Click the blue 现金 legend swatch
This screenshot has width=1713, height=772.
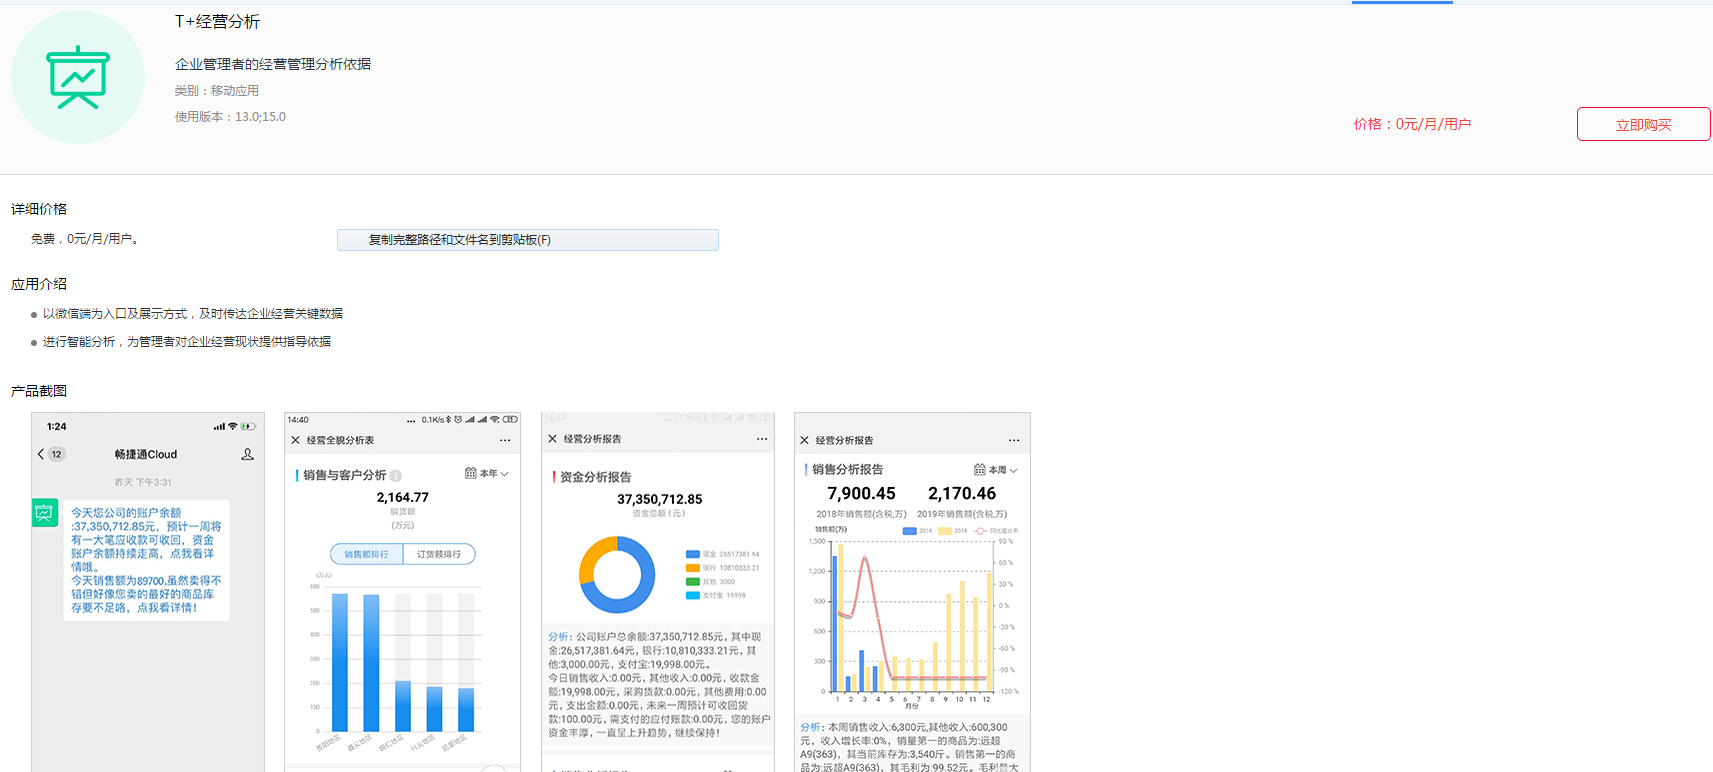[692, 554]
